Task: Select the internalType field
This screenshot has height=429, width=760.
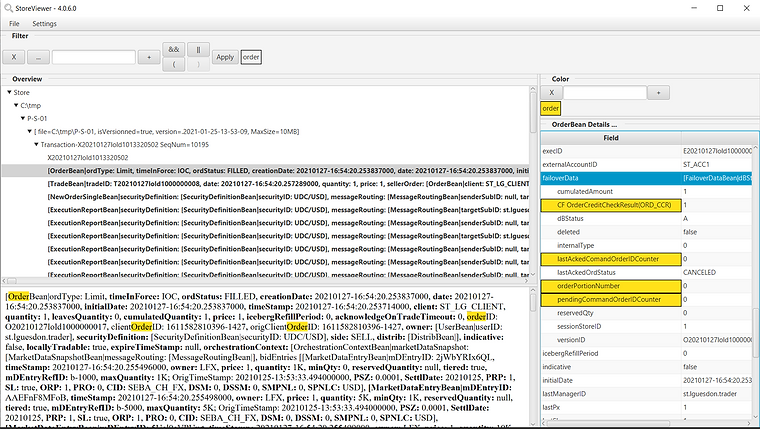Action: pyautogui.click(x=611, y=245)
